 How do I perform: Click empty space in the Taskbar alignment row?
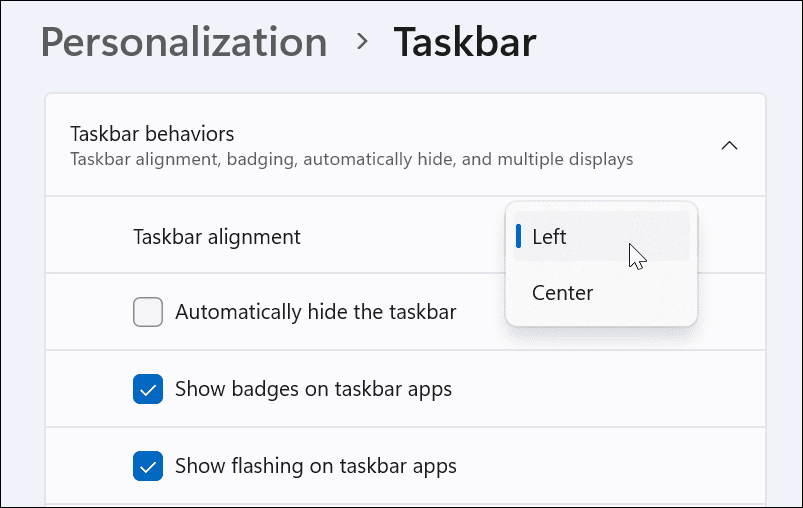click(x=400, y=237)
